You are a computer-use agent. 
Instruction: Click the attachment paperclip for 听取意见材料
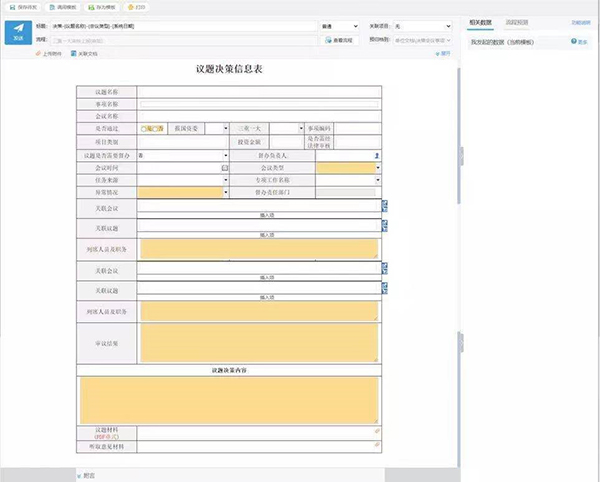pos(377,444)
